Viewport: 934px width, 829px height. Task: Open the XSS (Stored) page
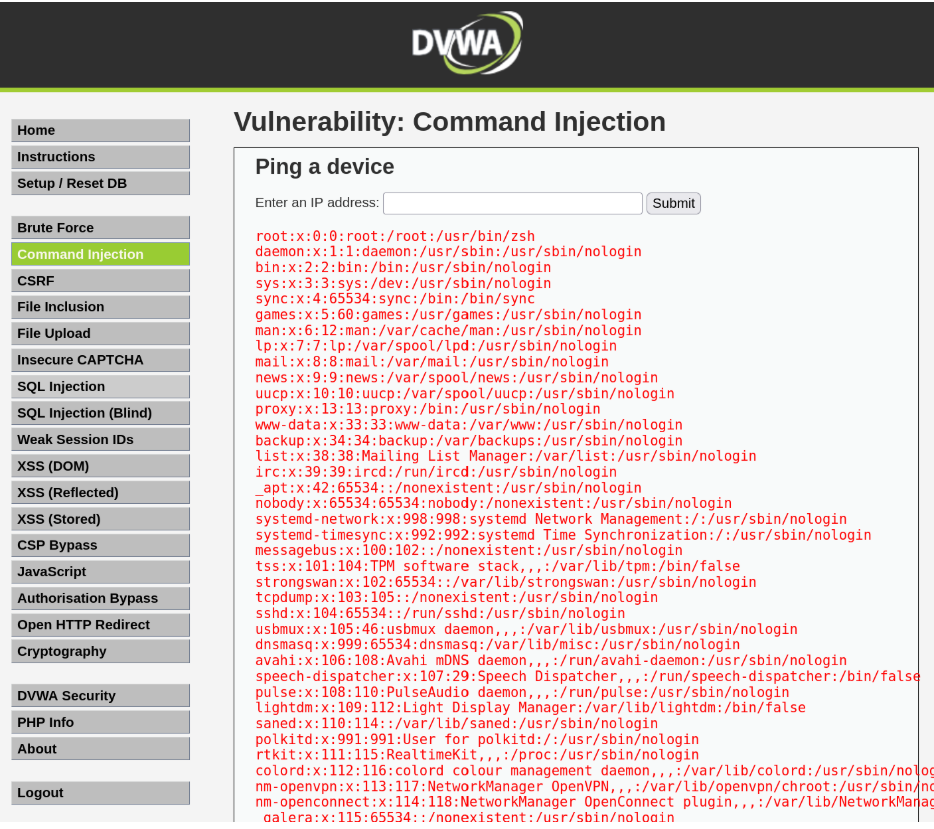click(100, 519)
